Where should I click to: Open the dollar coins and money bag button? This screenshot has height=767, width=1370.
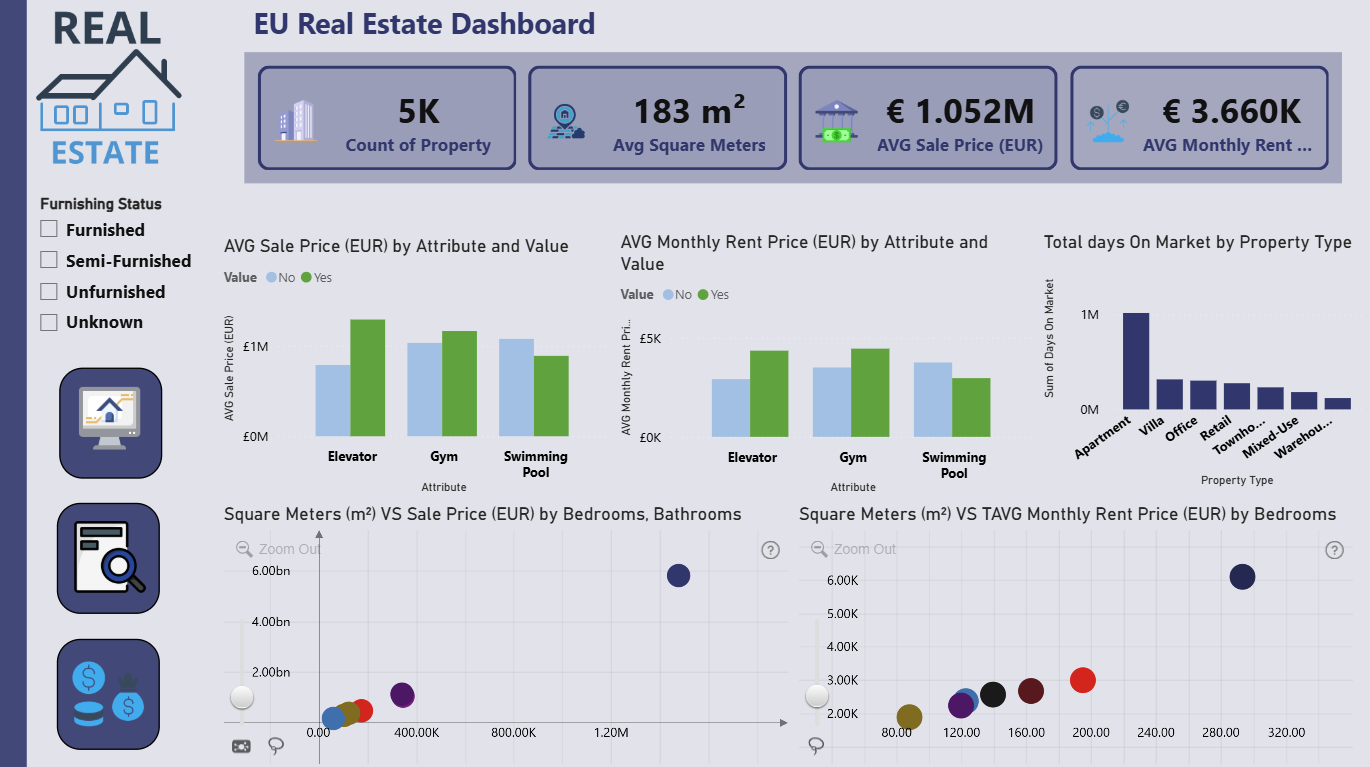tap(108, 694)
